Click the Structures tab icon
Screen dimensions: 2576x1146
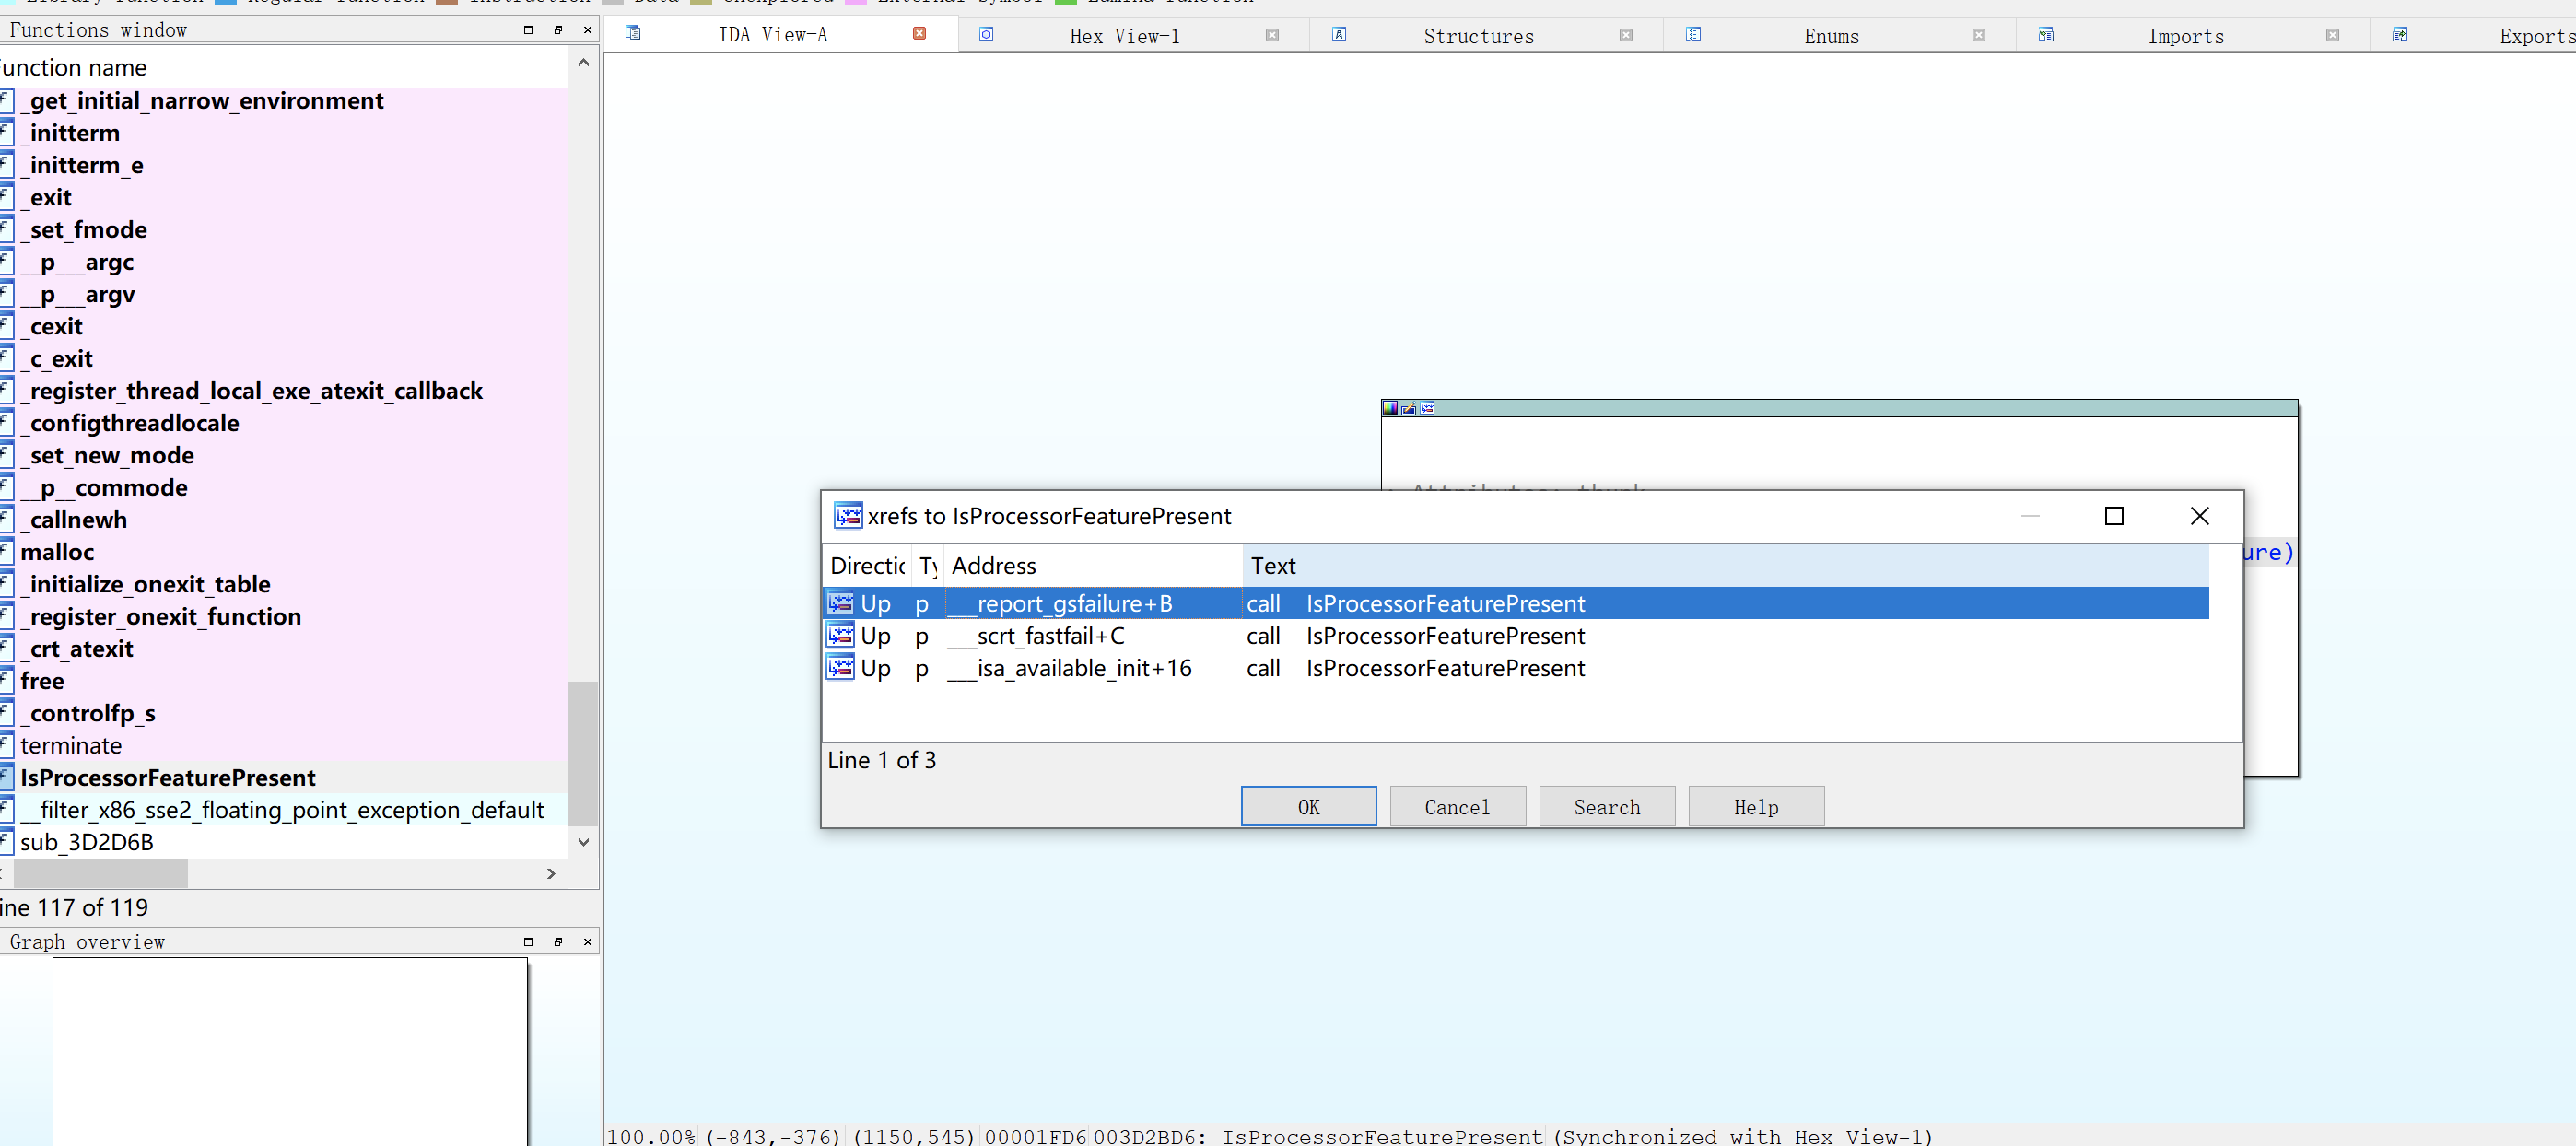1339,34
